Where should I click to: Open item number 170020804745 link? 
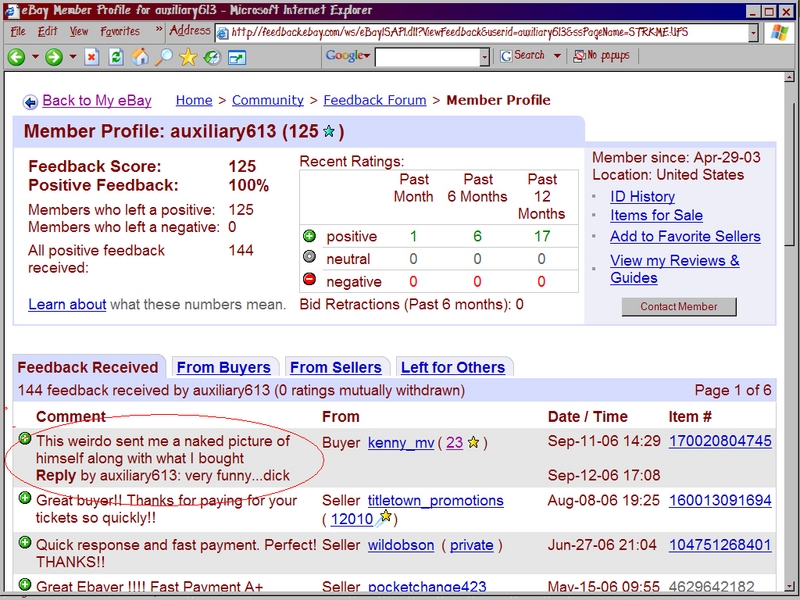tap(720, 441)
